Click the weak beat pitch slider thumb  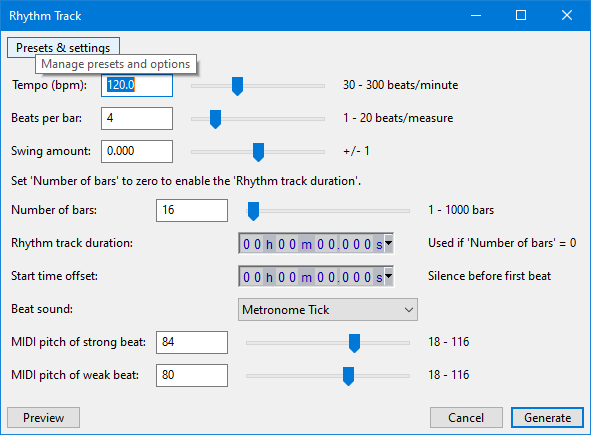pos(348,376)
